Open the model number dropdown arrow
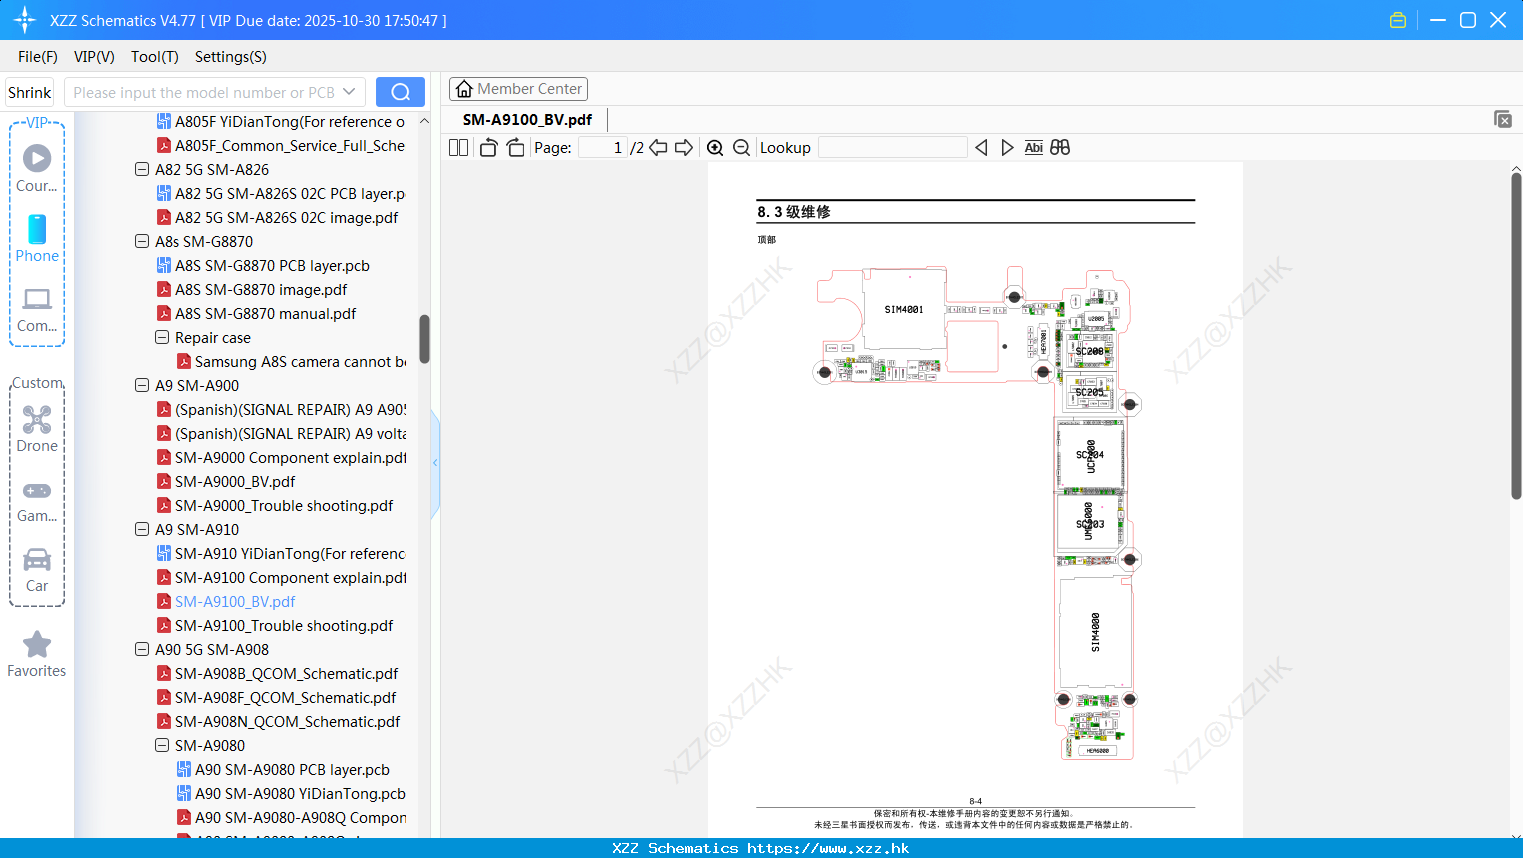1523x858 pixels. point(349,92)
